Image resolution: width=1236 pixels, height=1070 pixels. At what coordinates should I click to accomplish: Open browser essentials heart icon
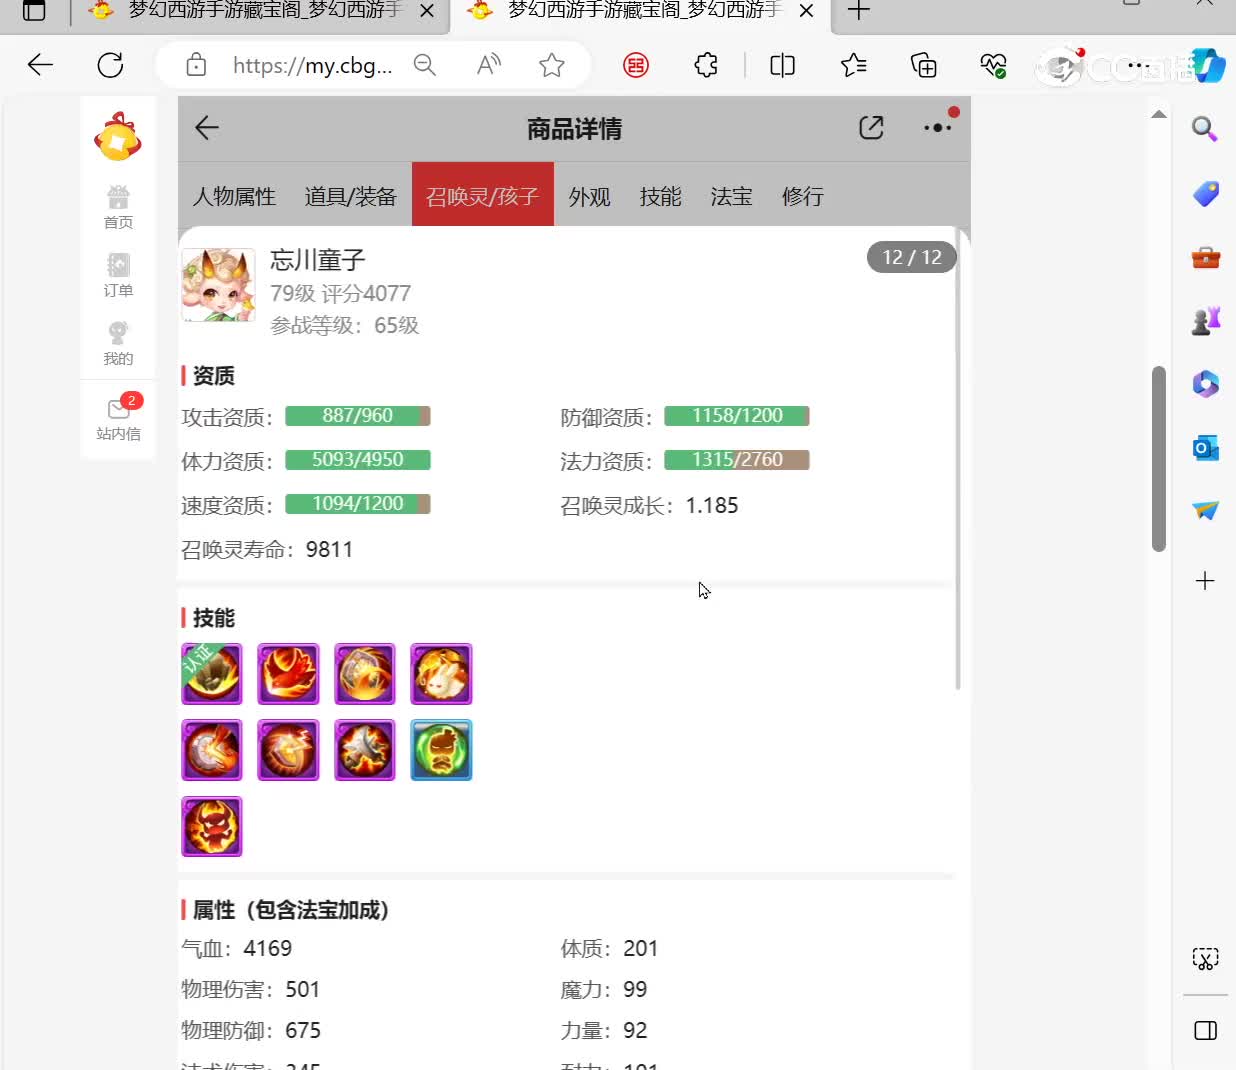click(993, 65)
